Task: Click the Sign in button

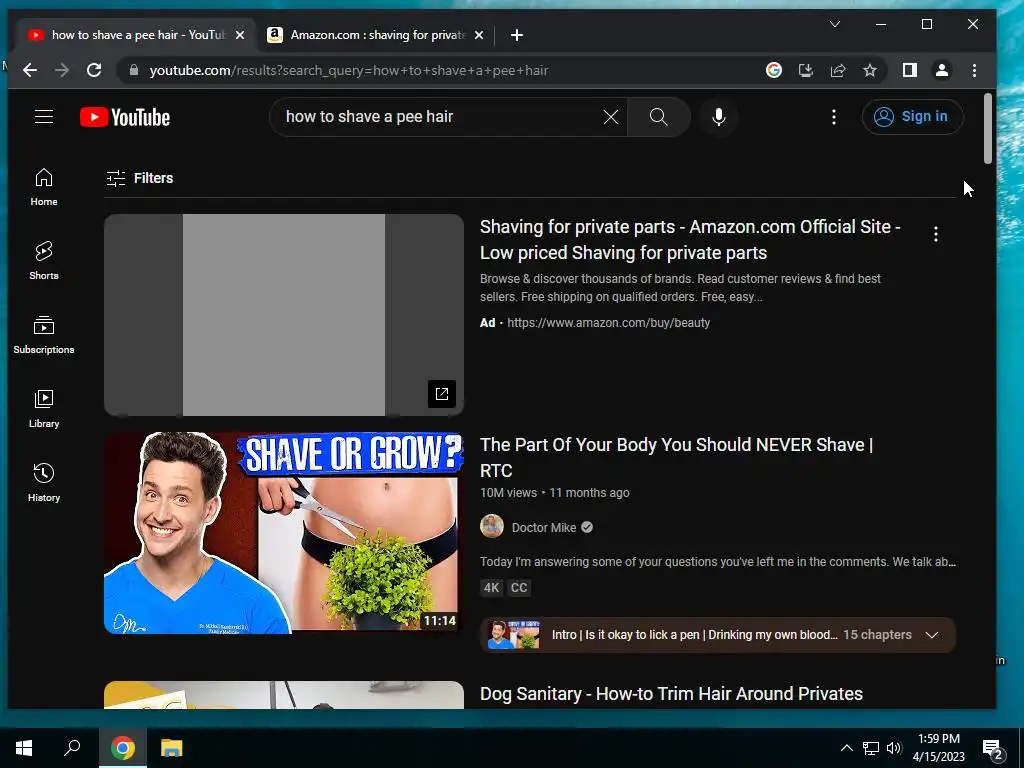Action: click(912, 117)
